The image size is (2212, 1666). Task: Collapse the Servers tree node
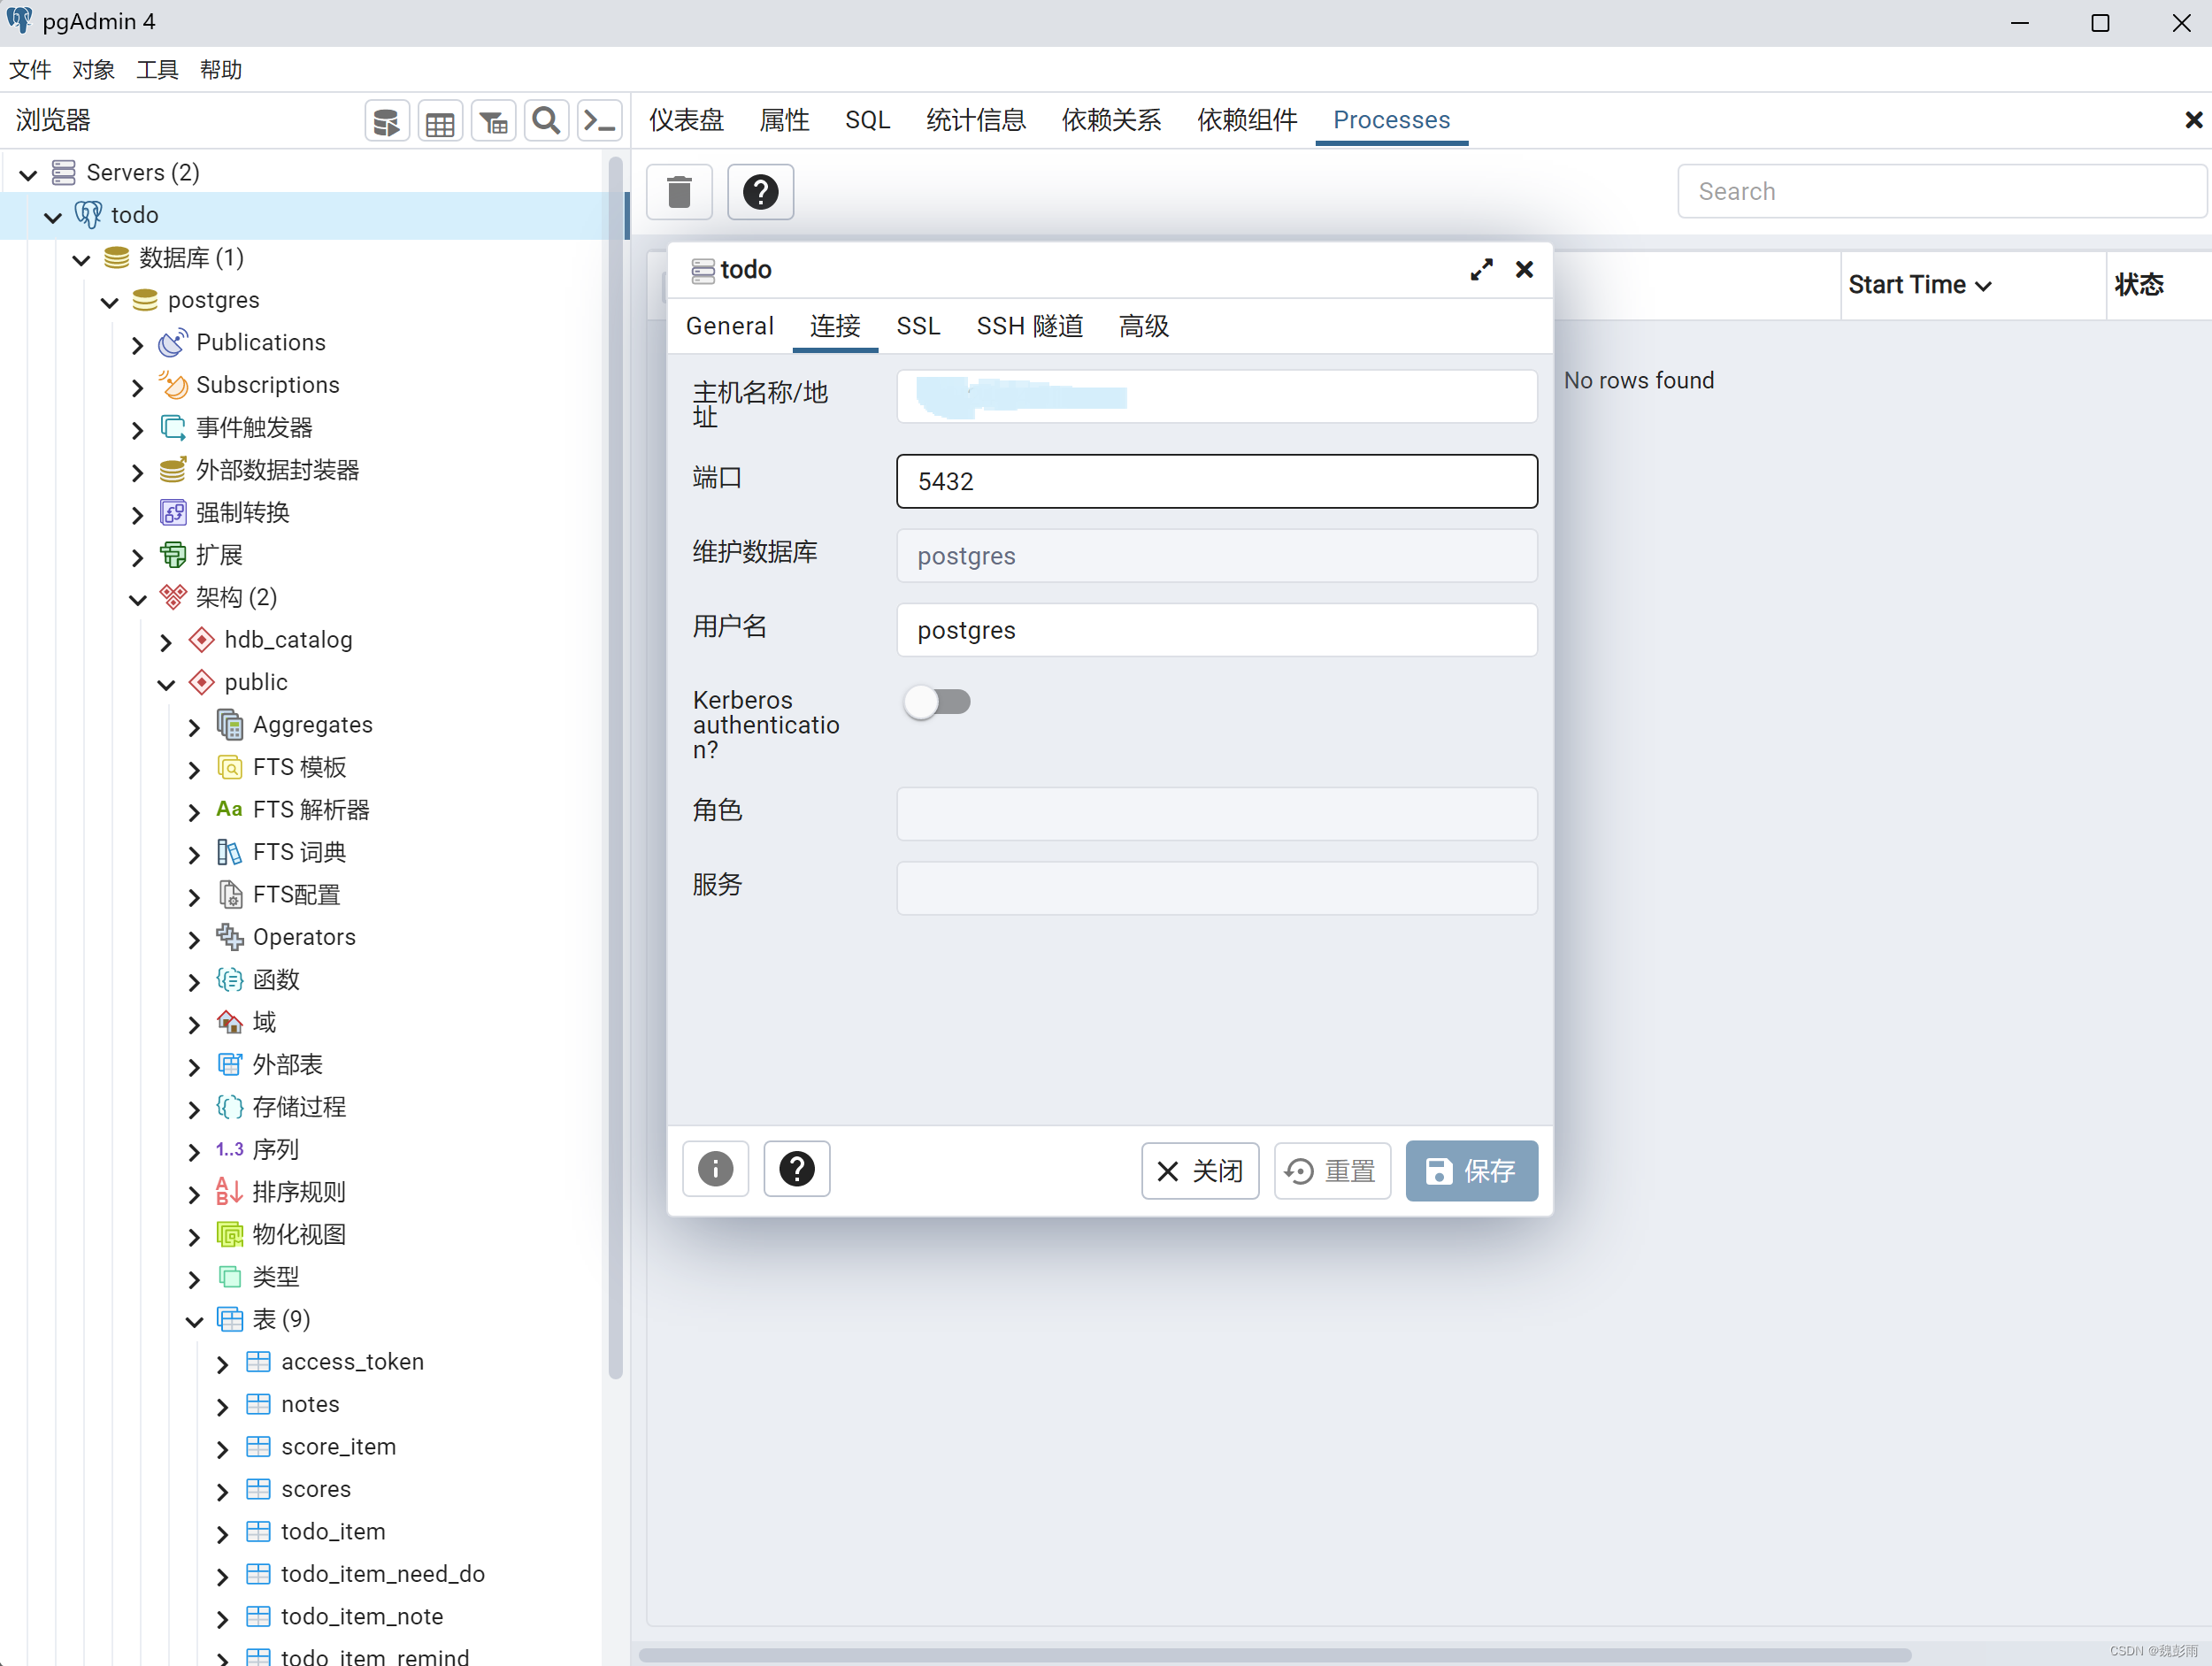(x=28, y=175)
